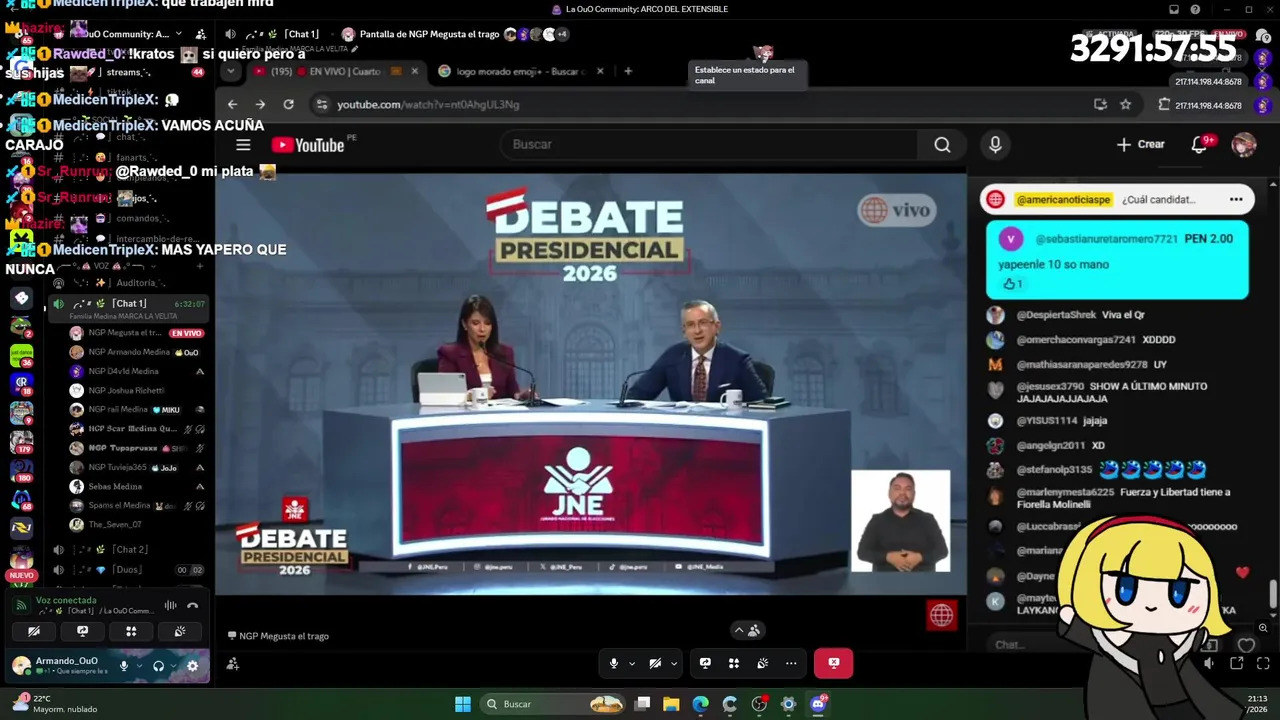
Task: Click heart reaction icon in live chat
Action: point(1246,645)
